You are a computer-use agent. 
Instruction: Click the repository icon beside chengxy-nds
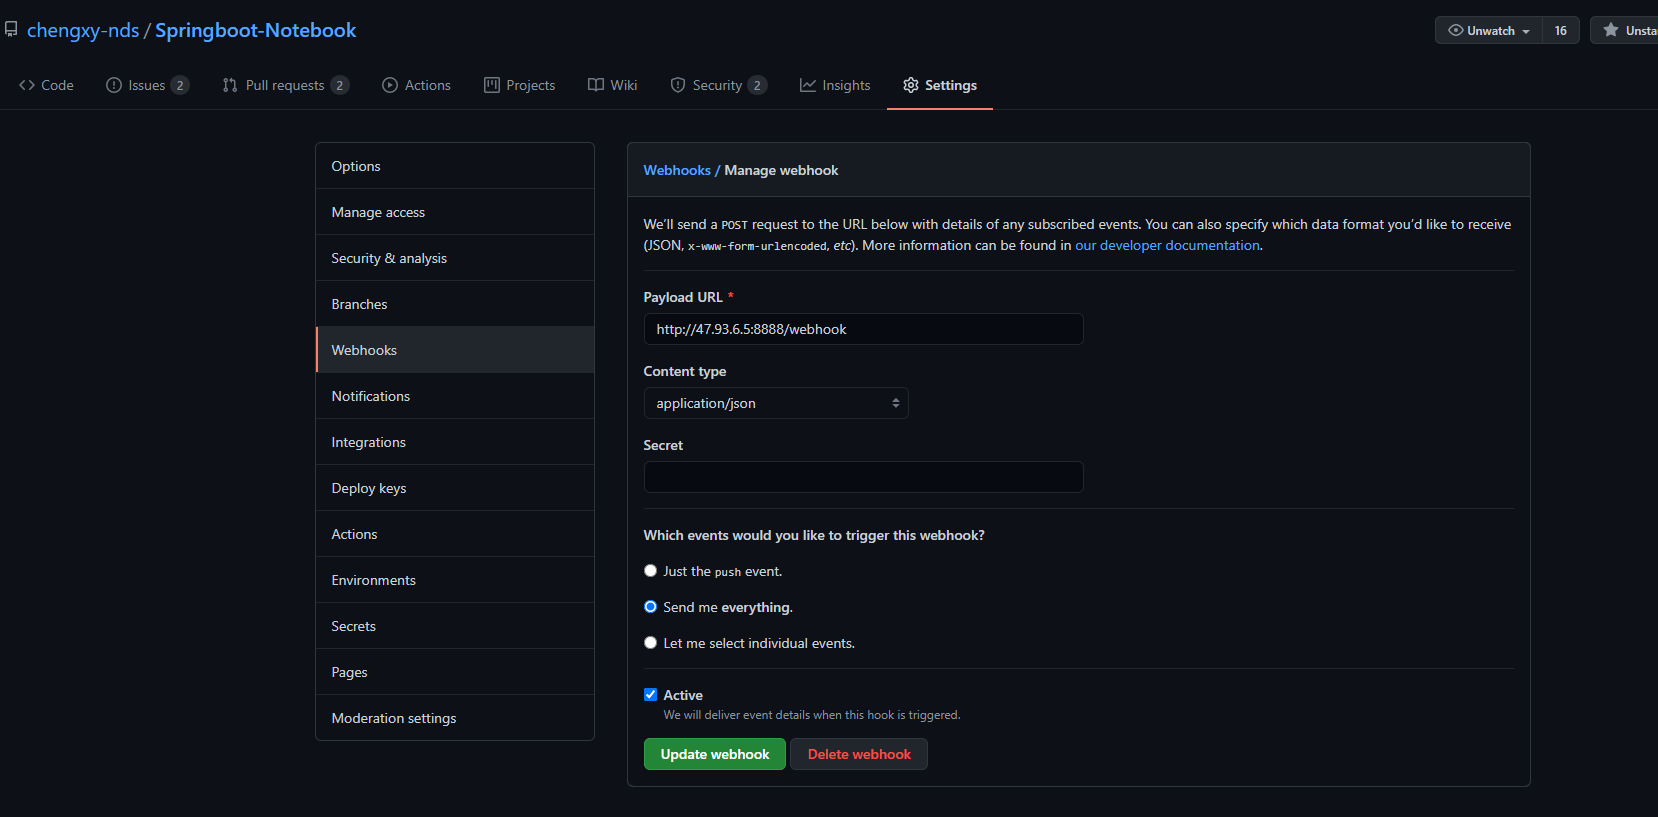pyautogui.click(x=11, y=30)
